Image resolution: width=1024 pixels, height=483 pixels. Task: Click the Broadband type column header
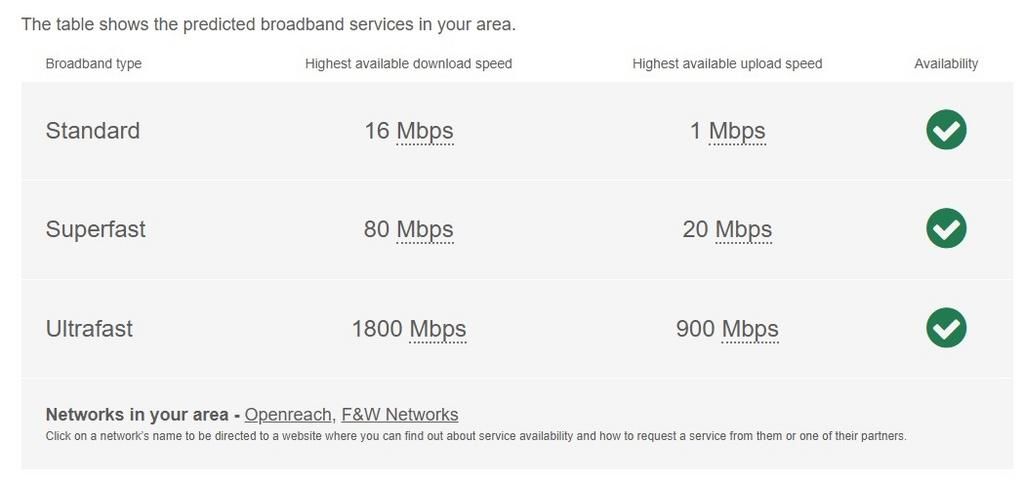[94, 64]
